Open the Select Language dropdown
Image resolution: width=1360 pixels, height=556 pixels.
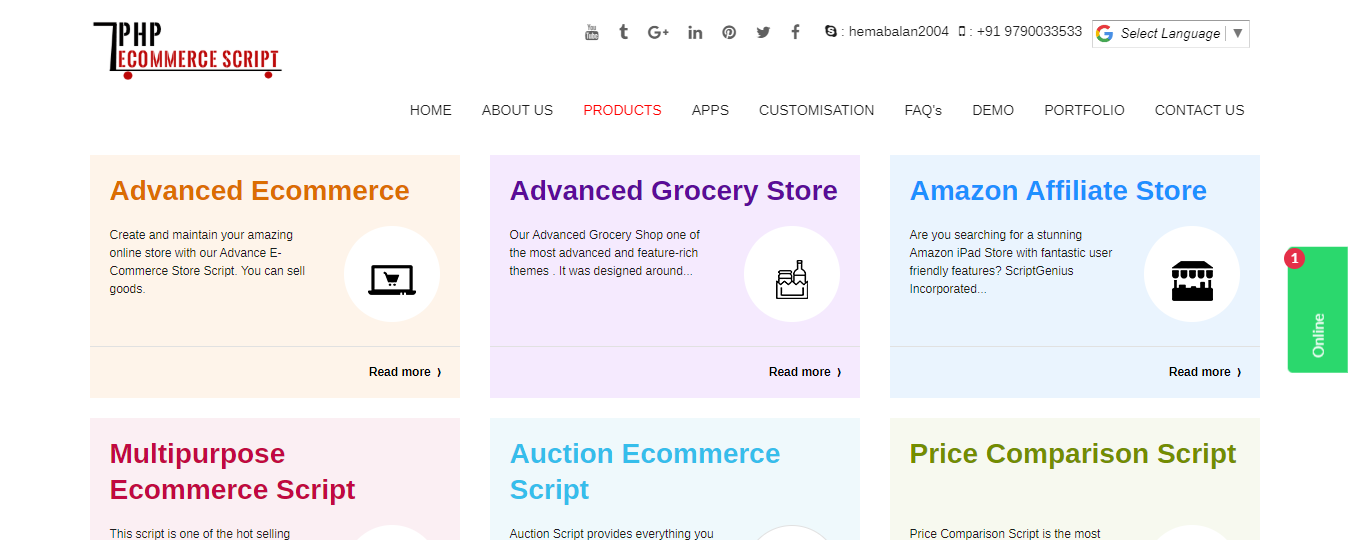coord(1170,34)
